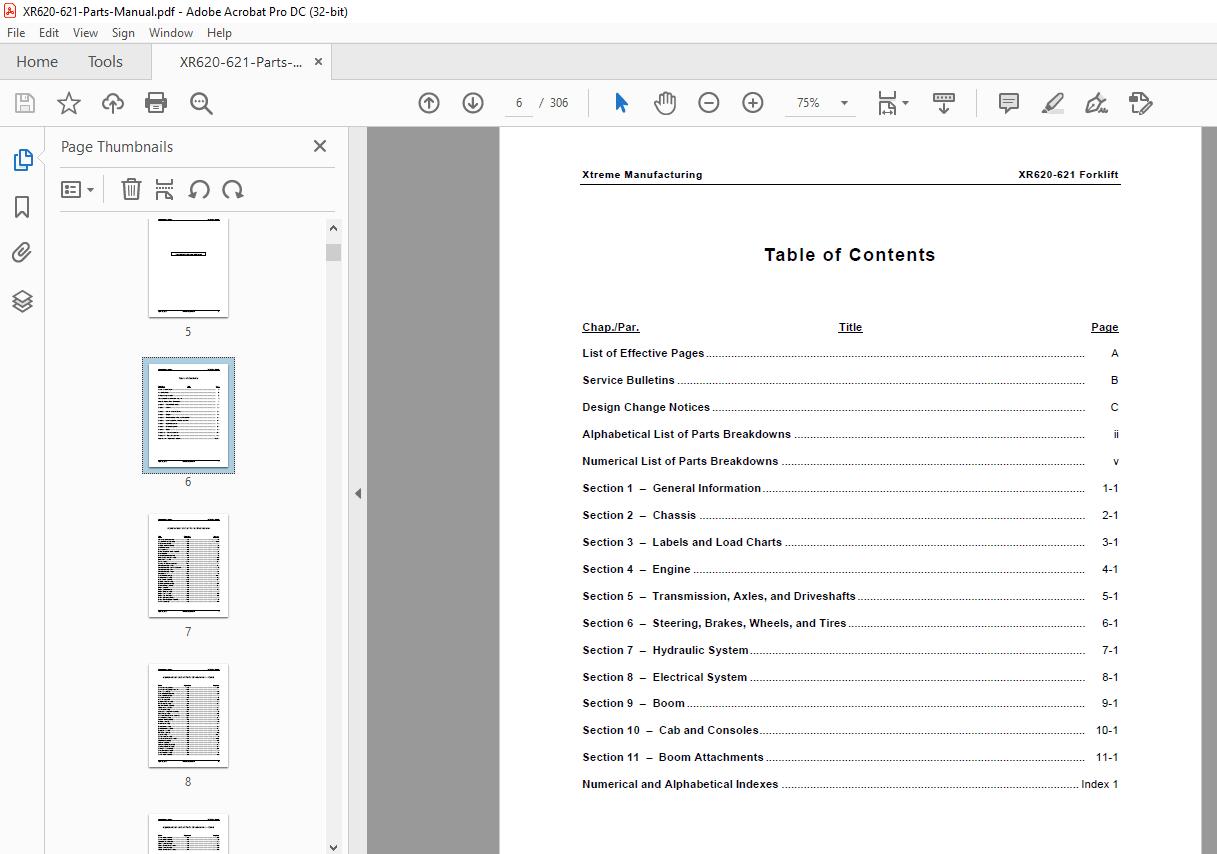Open the Layers panel
This screenshot has width=1217, height=854.
point(22,301)
